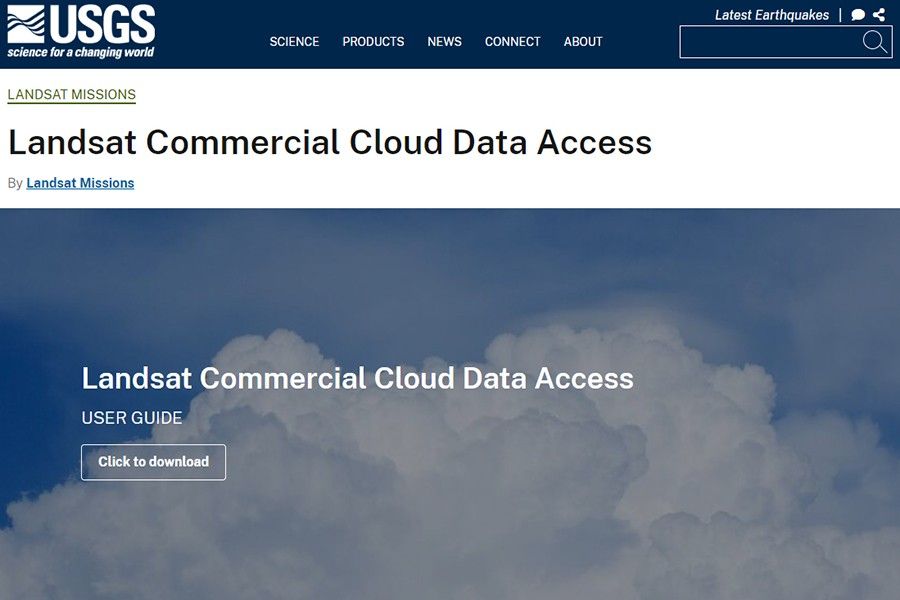Open the feedback speech bubble icon
Viewport: 900px width, 600px height.
point(857,15)
